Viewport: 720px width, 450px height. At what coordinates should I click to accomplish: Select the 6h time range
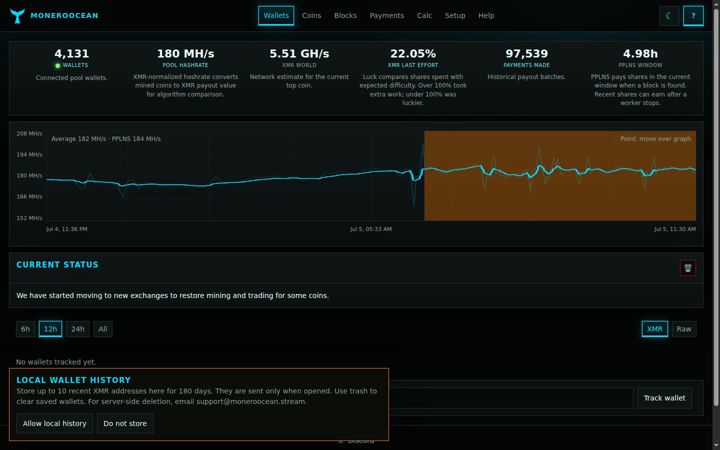tap(25, 329)
